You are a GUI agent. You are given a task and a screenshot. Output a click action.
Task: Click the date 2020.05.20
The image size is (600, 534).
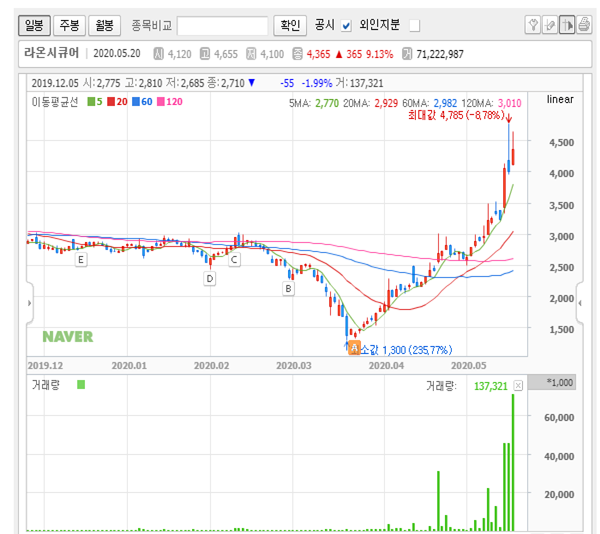[x=117, y=53]
